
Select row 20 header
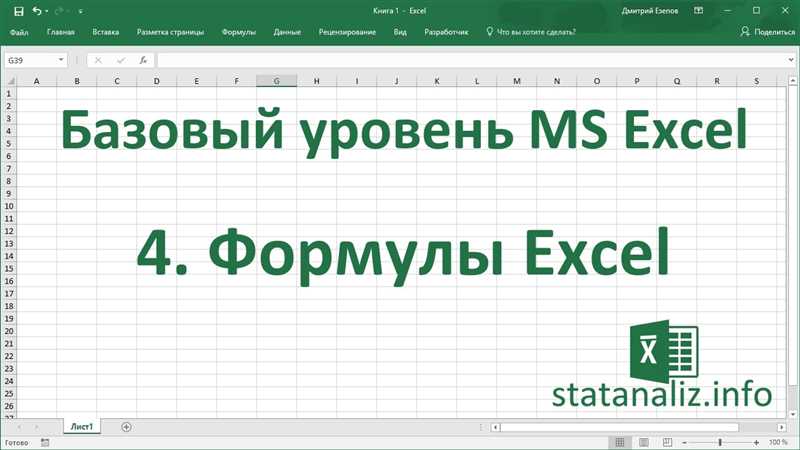click(x=9, y=331)
